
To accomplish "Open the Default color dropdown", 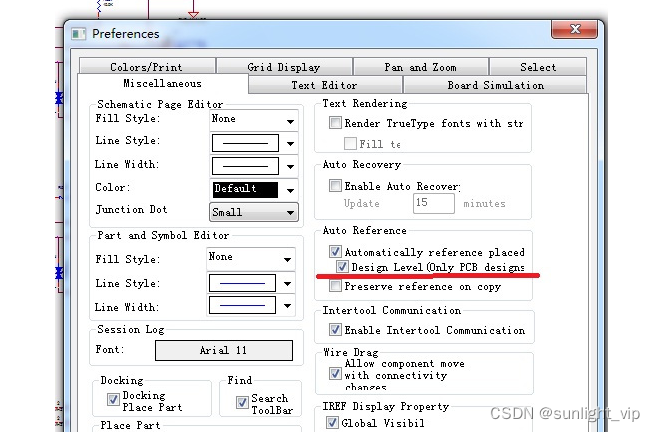I will click(x=291, y=190).
